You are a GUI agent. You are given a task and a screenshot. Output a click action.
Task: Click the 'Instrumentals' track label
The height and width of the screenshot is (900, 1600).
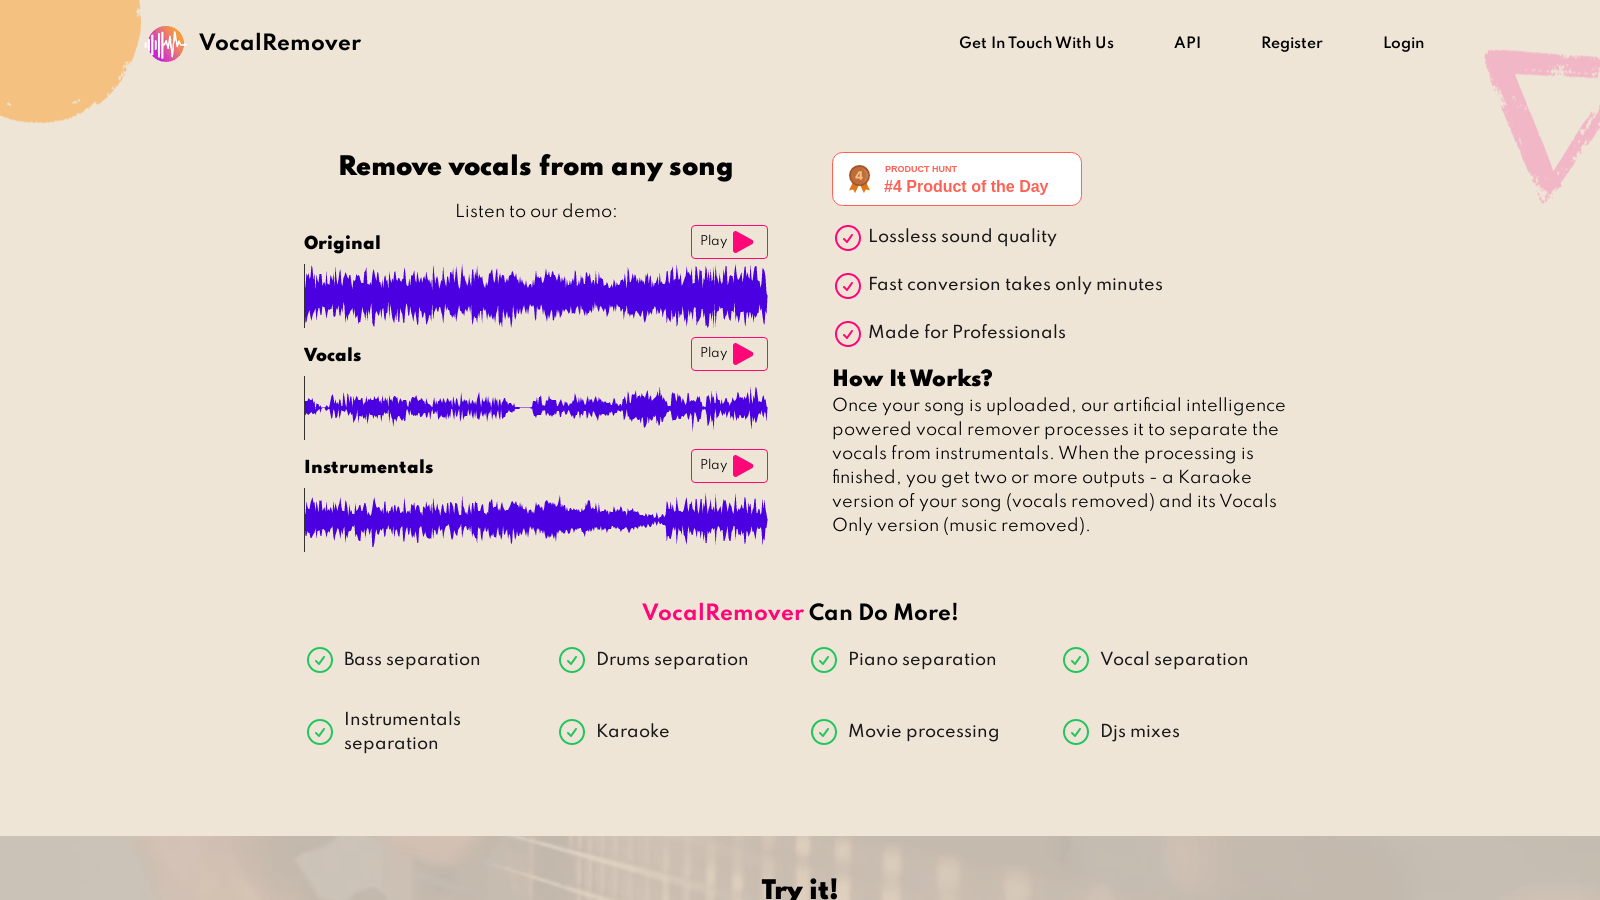click(368, 467)
